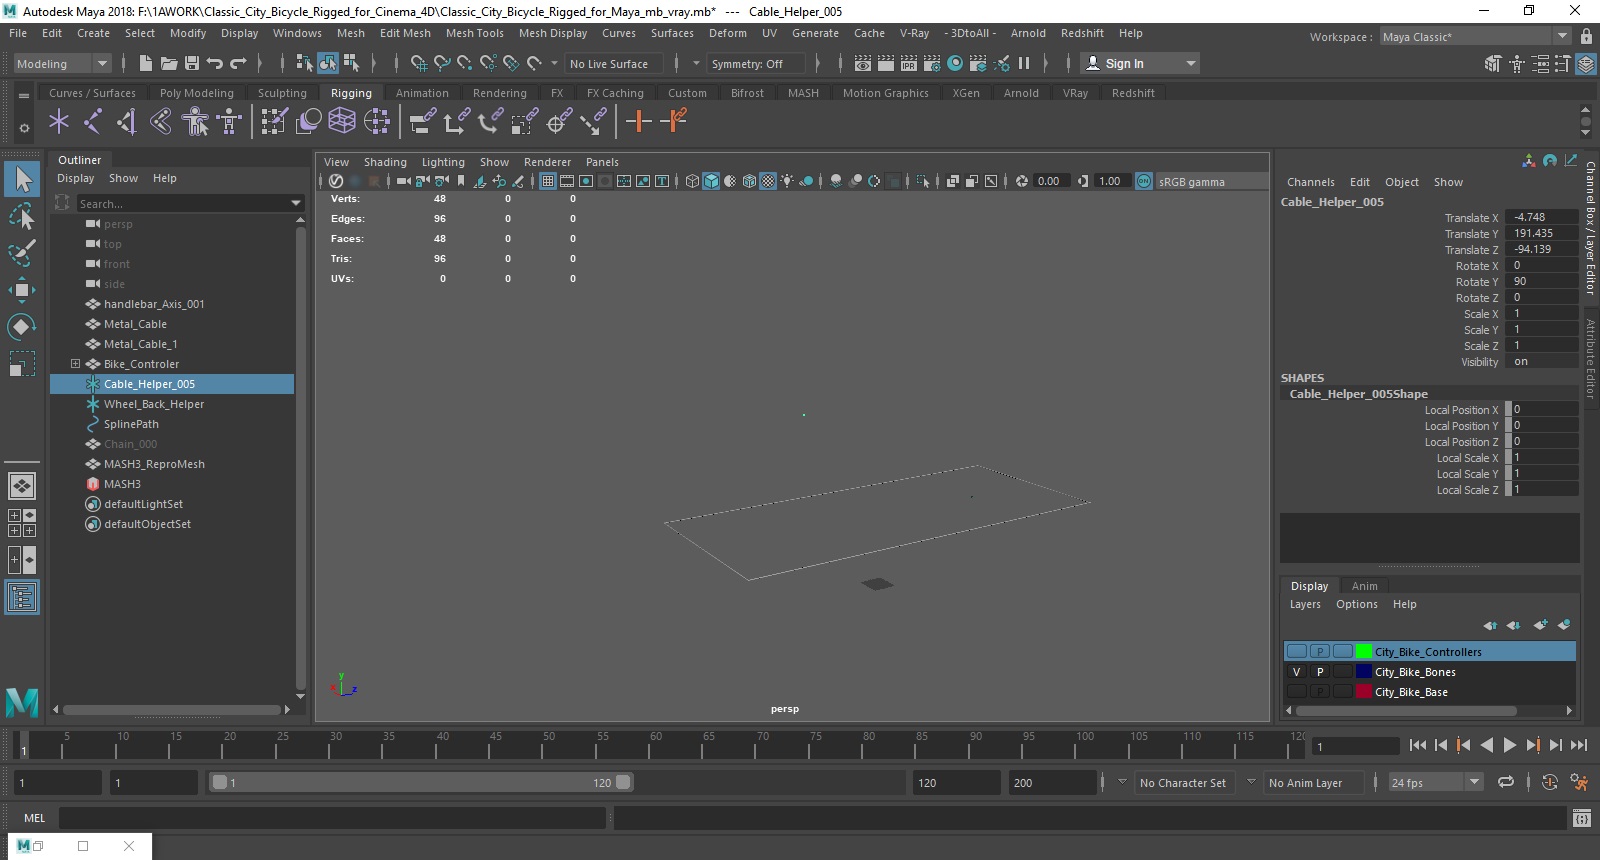Click the time range slider bar
Viewport: 1600px width, 860px height.
(x=420, y=782)
